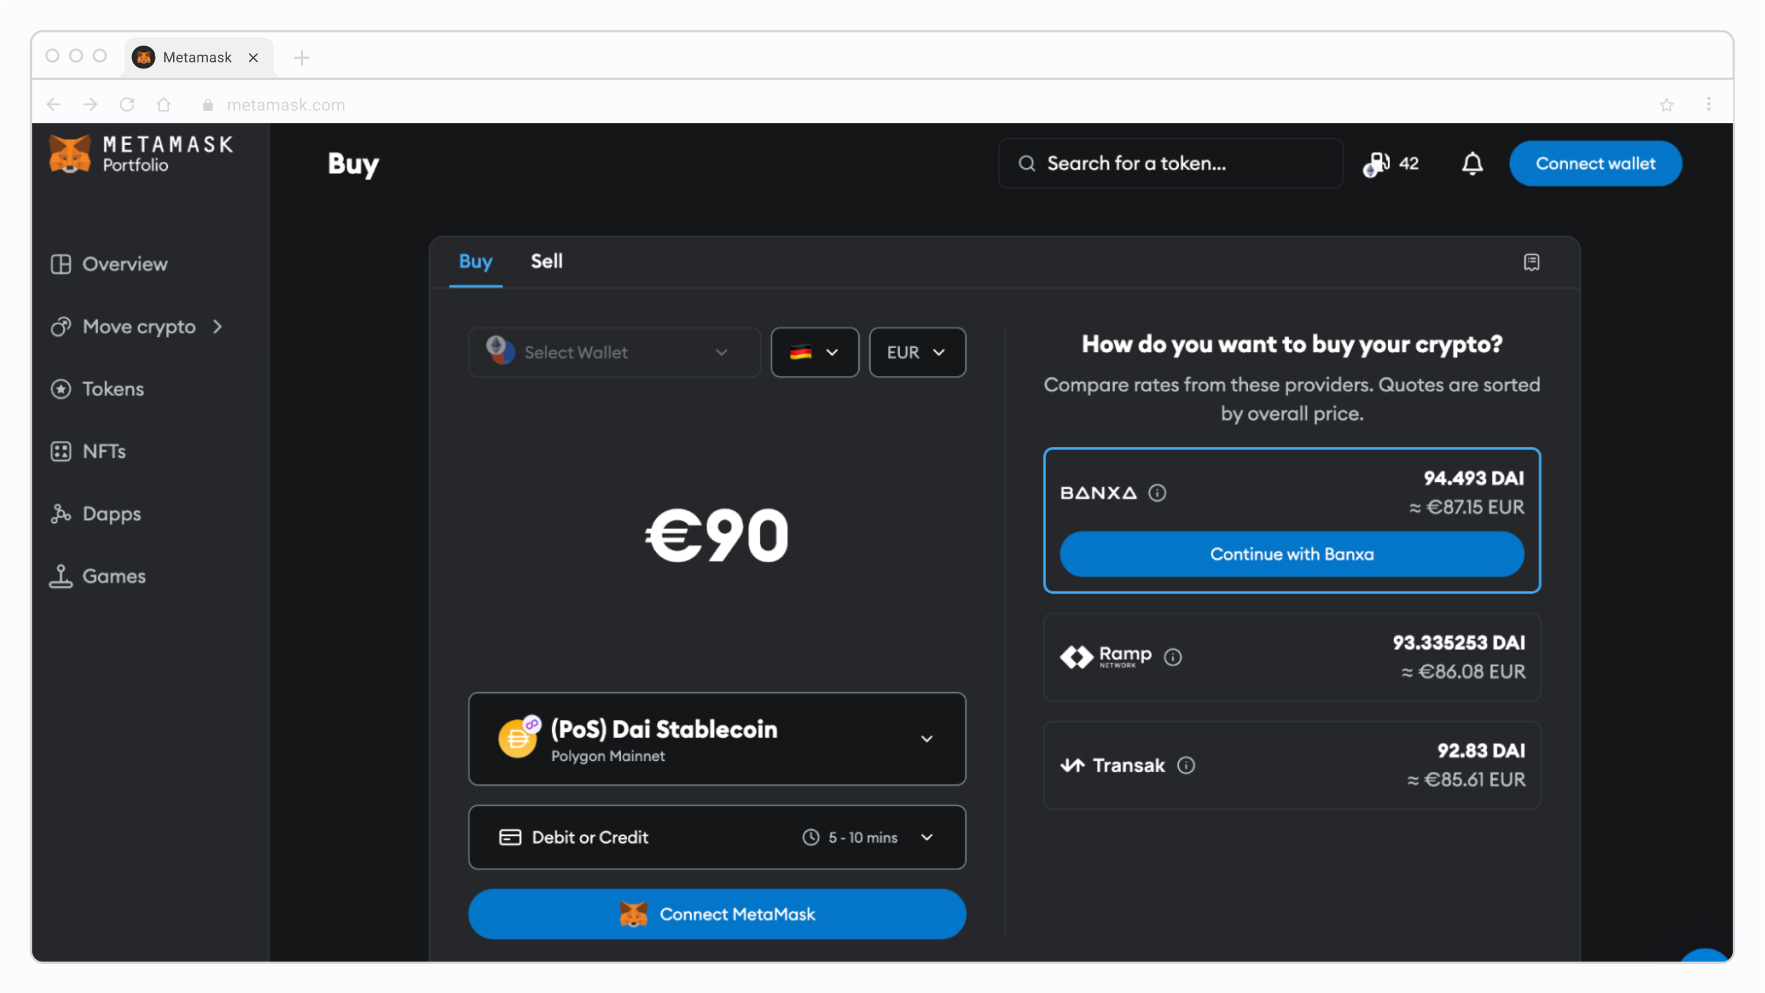Go back in the browser
The height and width of the screenshot is (993, 1765).
coord(54,104)
